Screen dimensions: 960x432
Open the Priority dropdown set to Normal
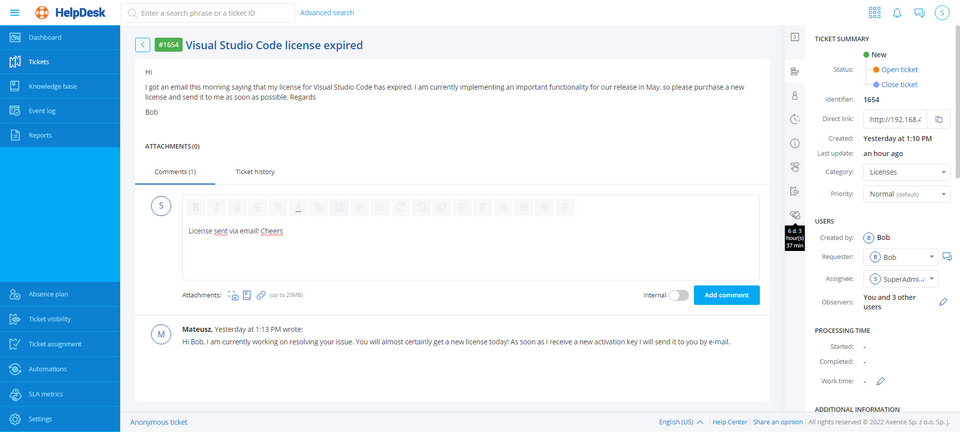coord(906,193)
